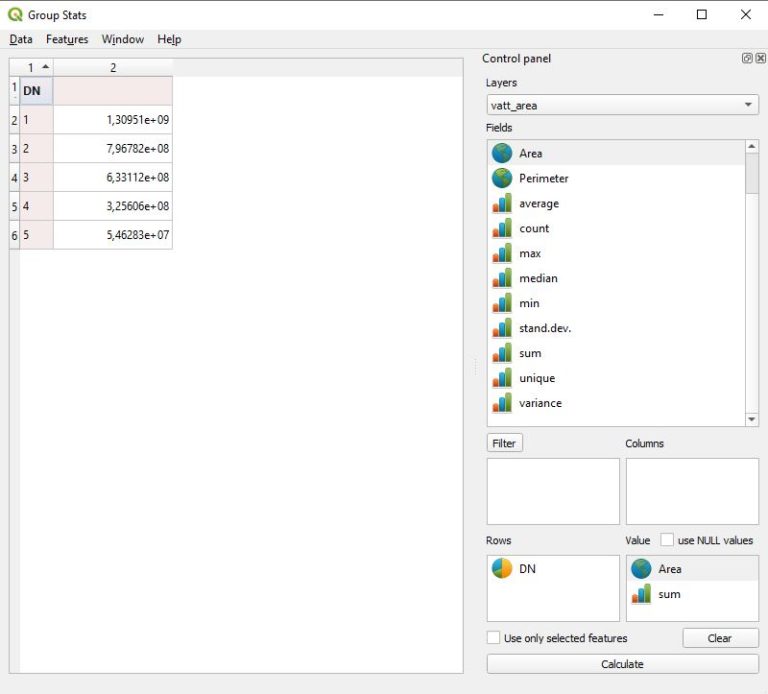Viewport: 768px width, 694px height.
Task: Click column 1 header sort arrow
Action: click(x=45, y=67)
